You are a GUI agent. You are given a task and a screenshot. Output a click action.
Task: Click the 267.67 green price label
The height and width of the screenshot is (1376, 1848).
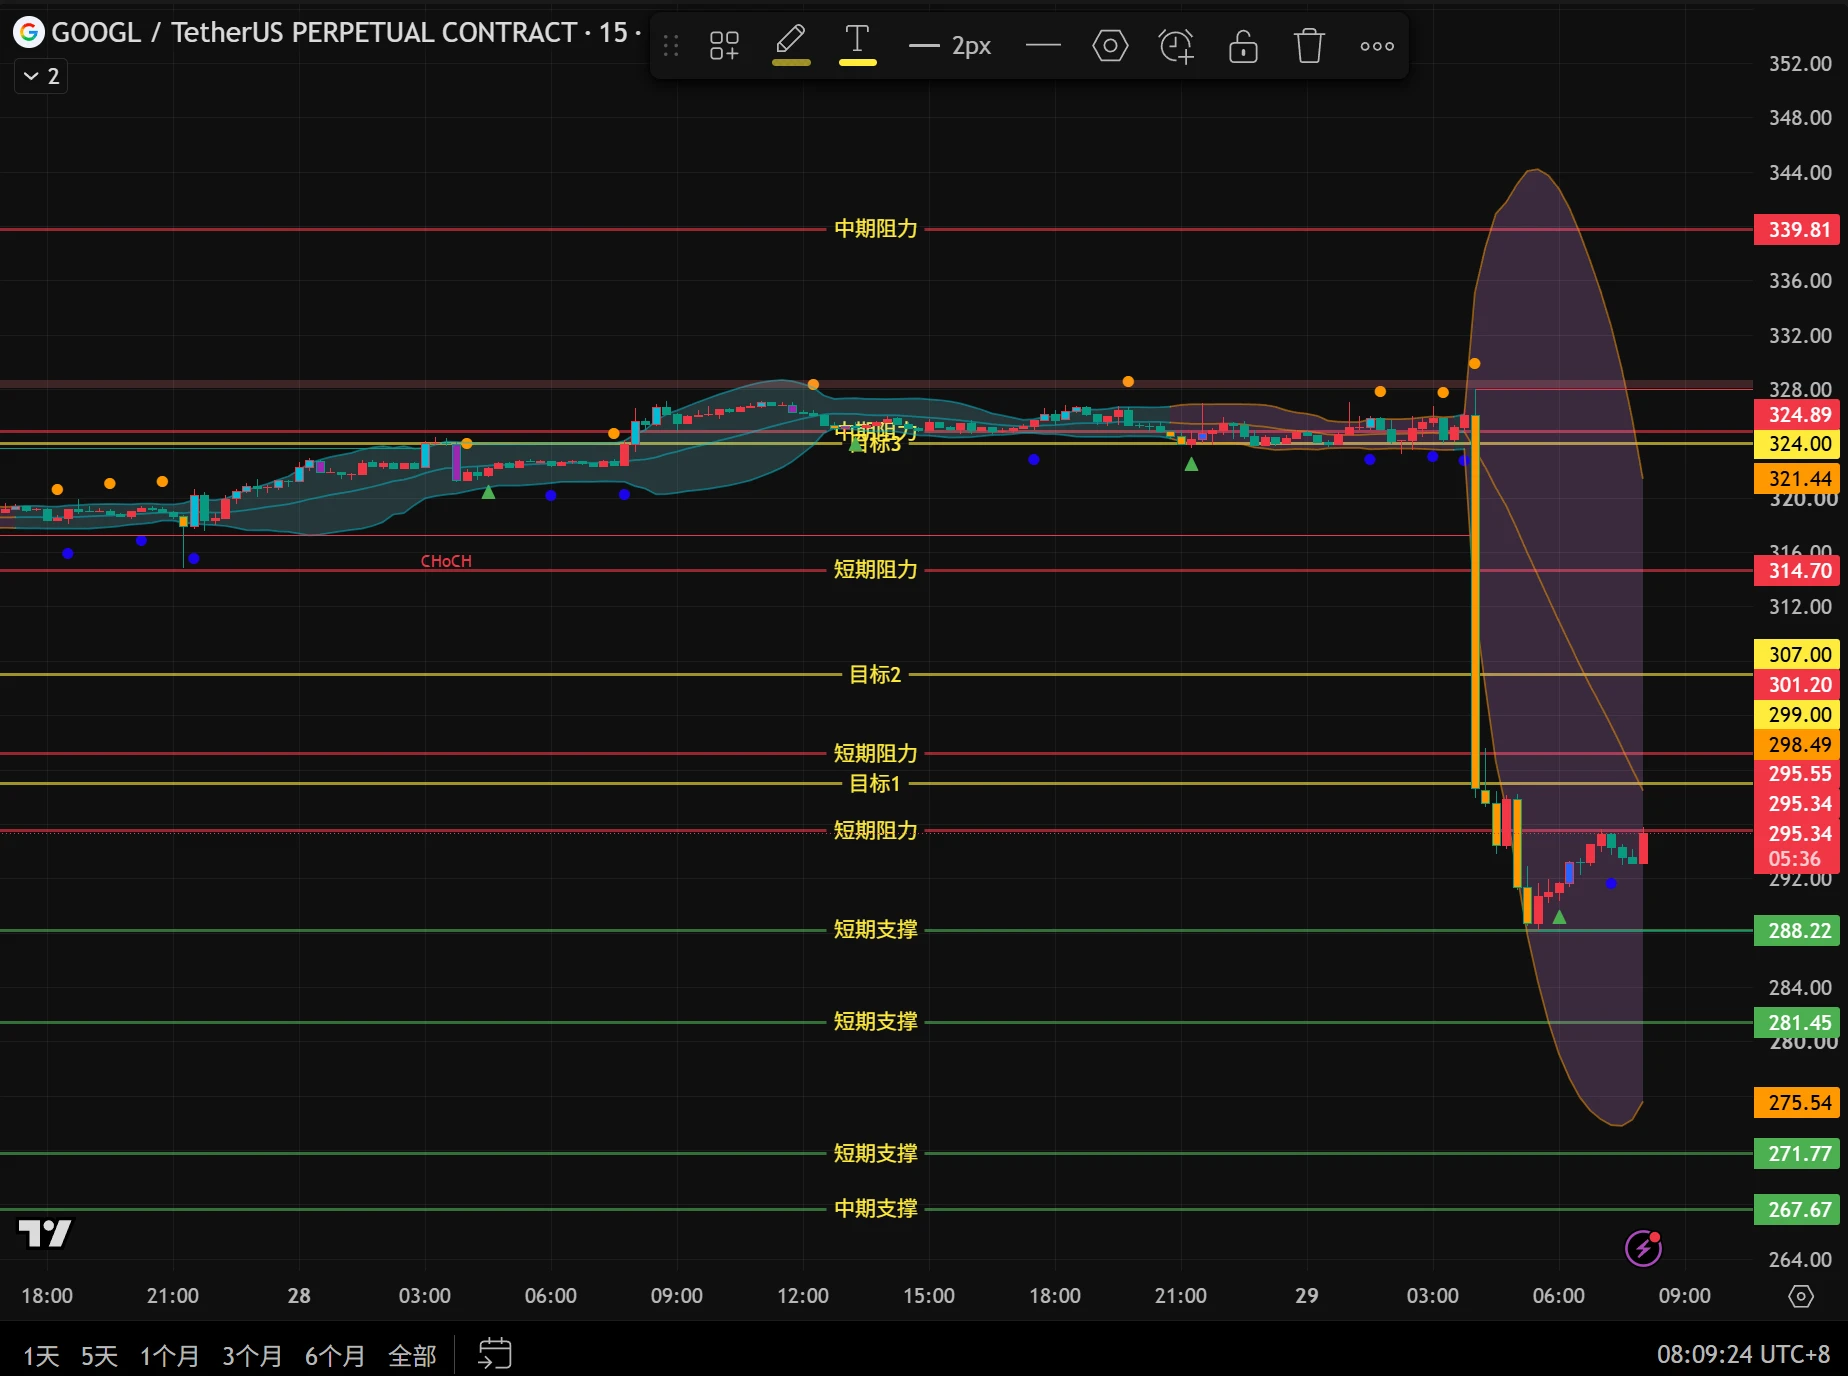pos(1798,1210)
